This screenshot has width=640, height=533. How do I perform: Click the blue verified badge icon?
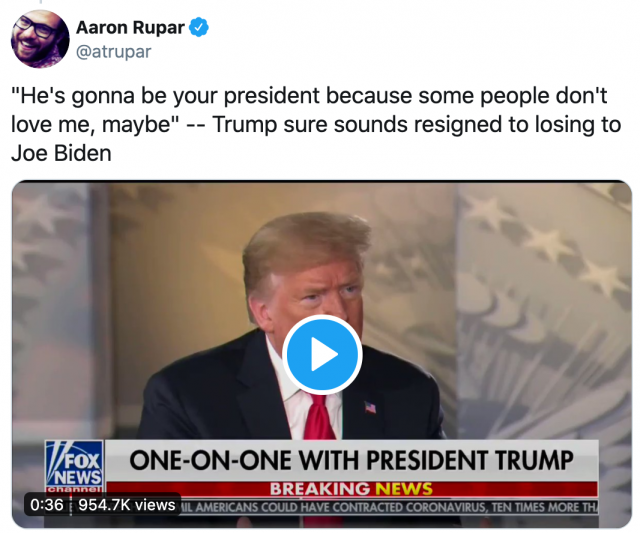[198, 27]
